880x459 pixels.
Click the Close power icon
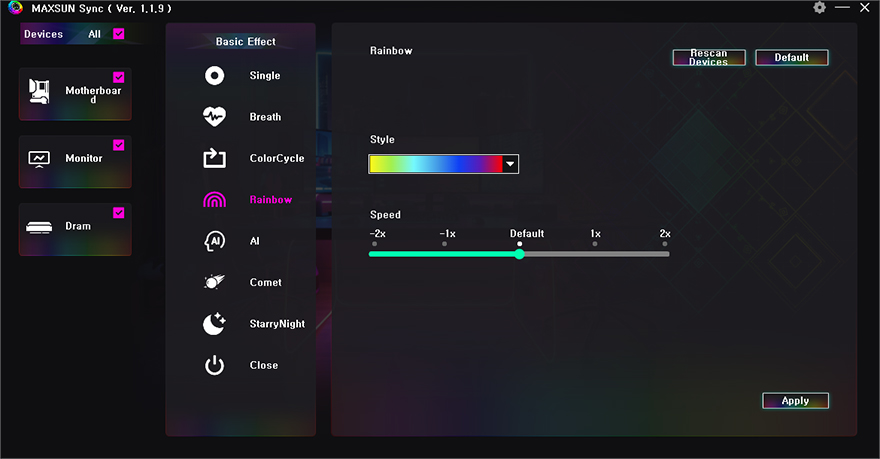(214, 365)
